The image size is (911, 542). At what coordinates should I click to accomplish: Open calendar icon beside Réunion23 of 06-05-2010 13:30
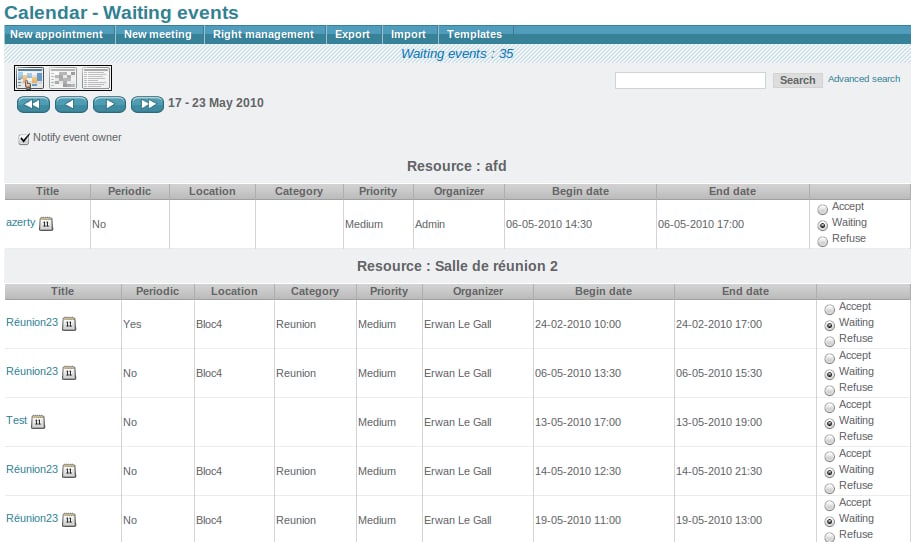coord(69,372)
